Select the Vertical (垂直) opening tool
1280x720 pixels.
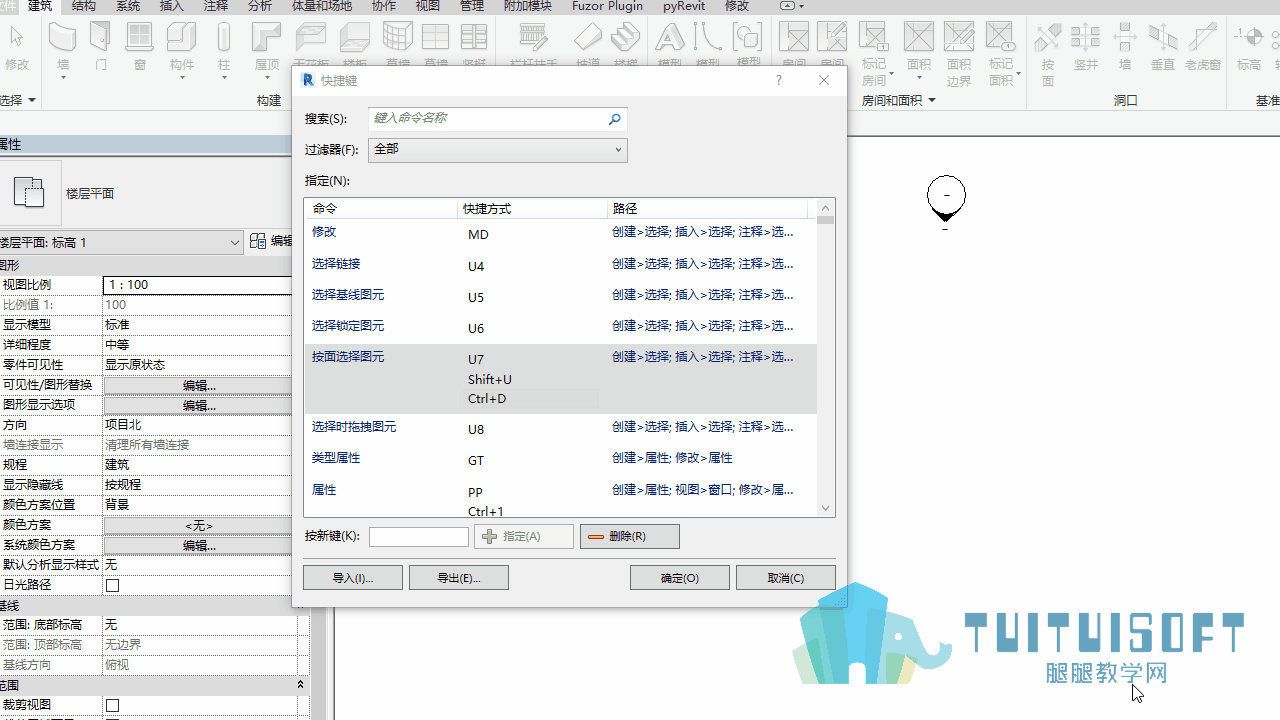coord(1163,48)
